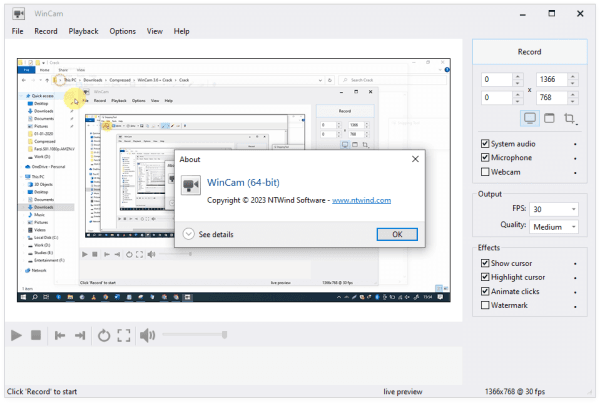This screenshot has height=403, width=600.
Task: Click the width field showing 1366
Action: pyautogui.click(x=552, y=79)
